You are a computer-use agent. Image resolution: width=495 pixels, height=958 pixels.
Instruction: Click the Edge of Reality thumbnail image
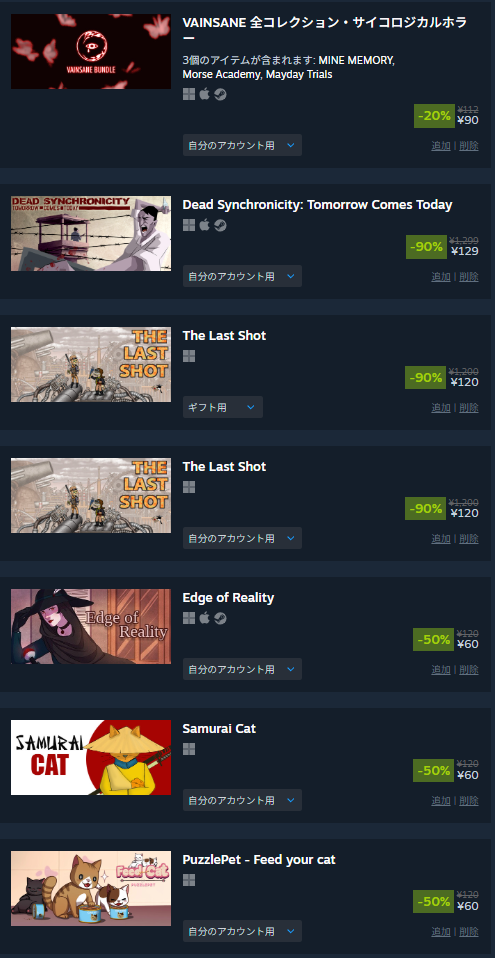click(91, 626)
